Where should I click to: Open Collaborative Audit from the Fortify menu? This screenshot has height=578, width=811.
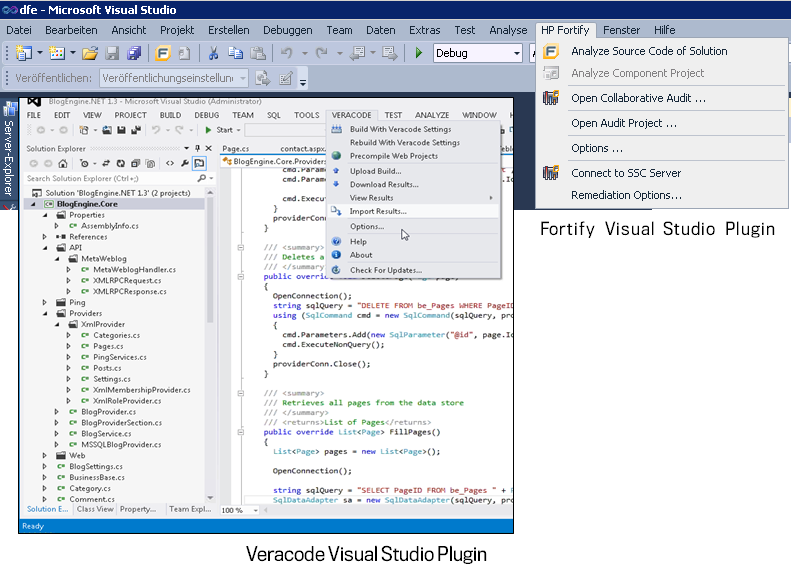[638, 98]
